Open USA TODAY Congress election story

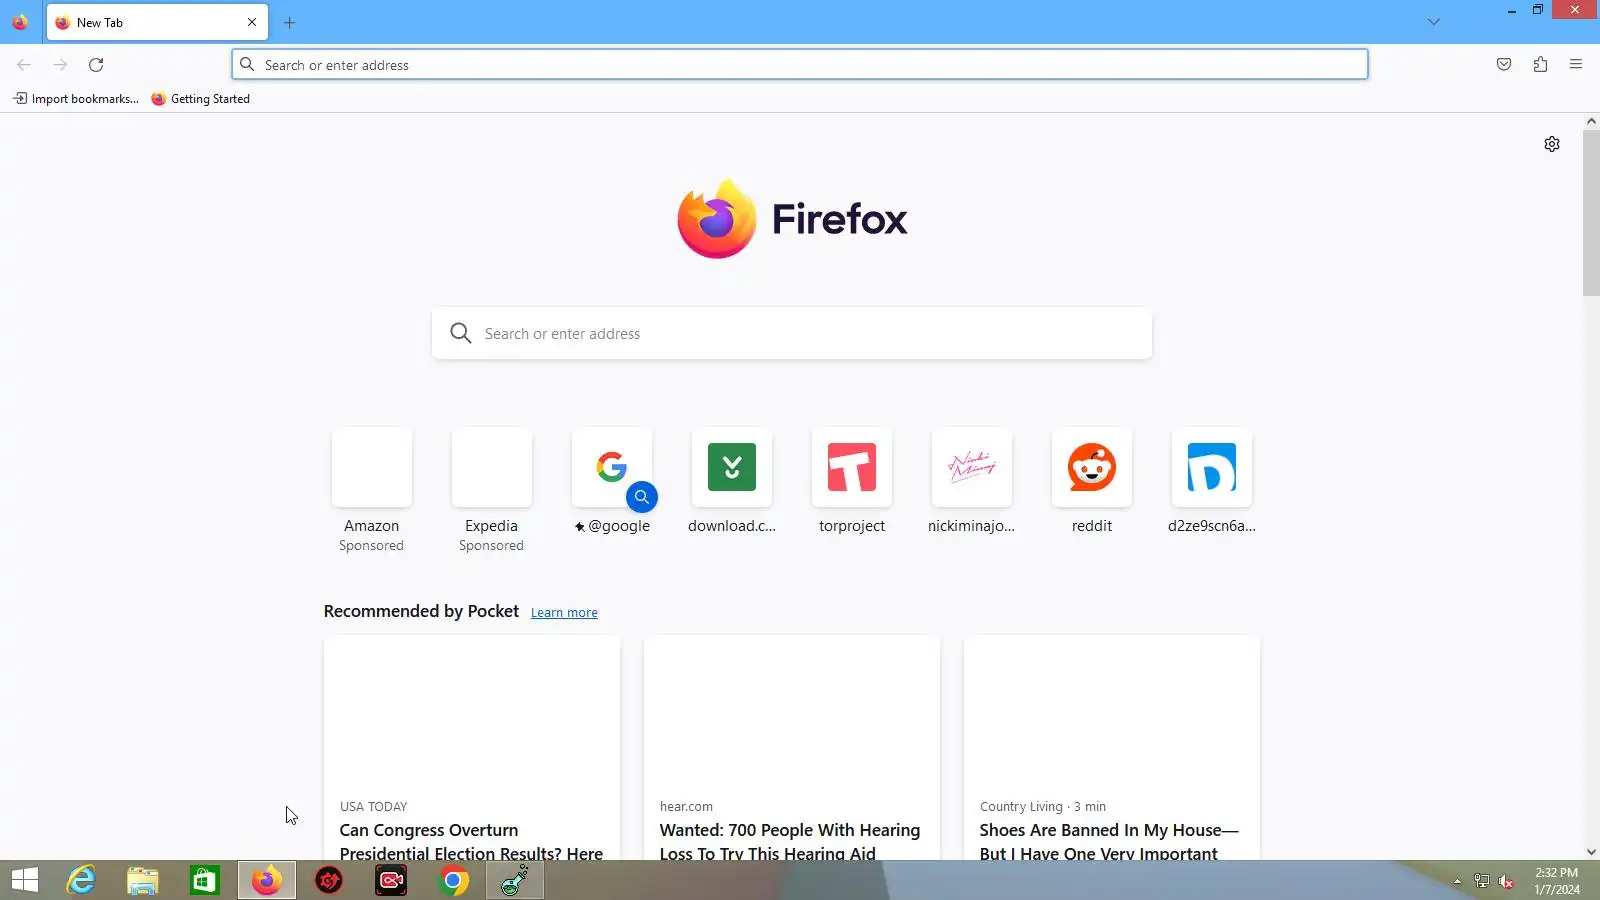point(472,748)
